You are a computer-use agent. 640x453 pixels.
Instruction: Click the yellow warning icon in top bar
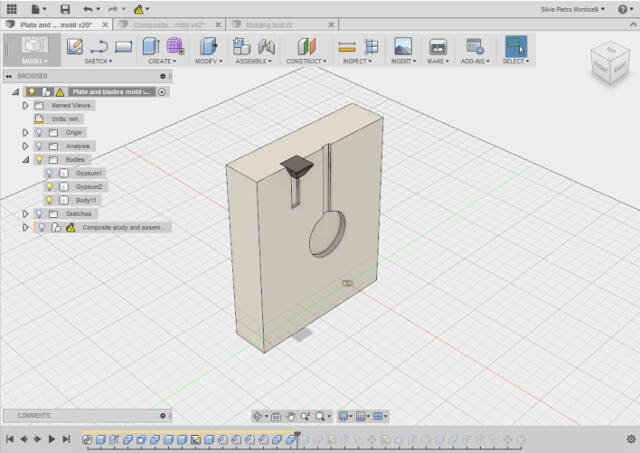[139, 9]
